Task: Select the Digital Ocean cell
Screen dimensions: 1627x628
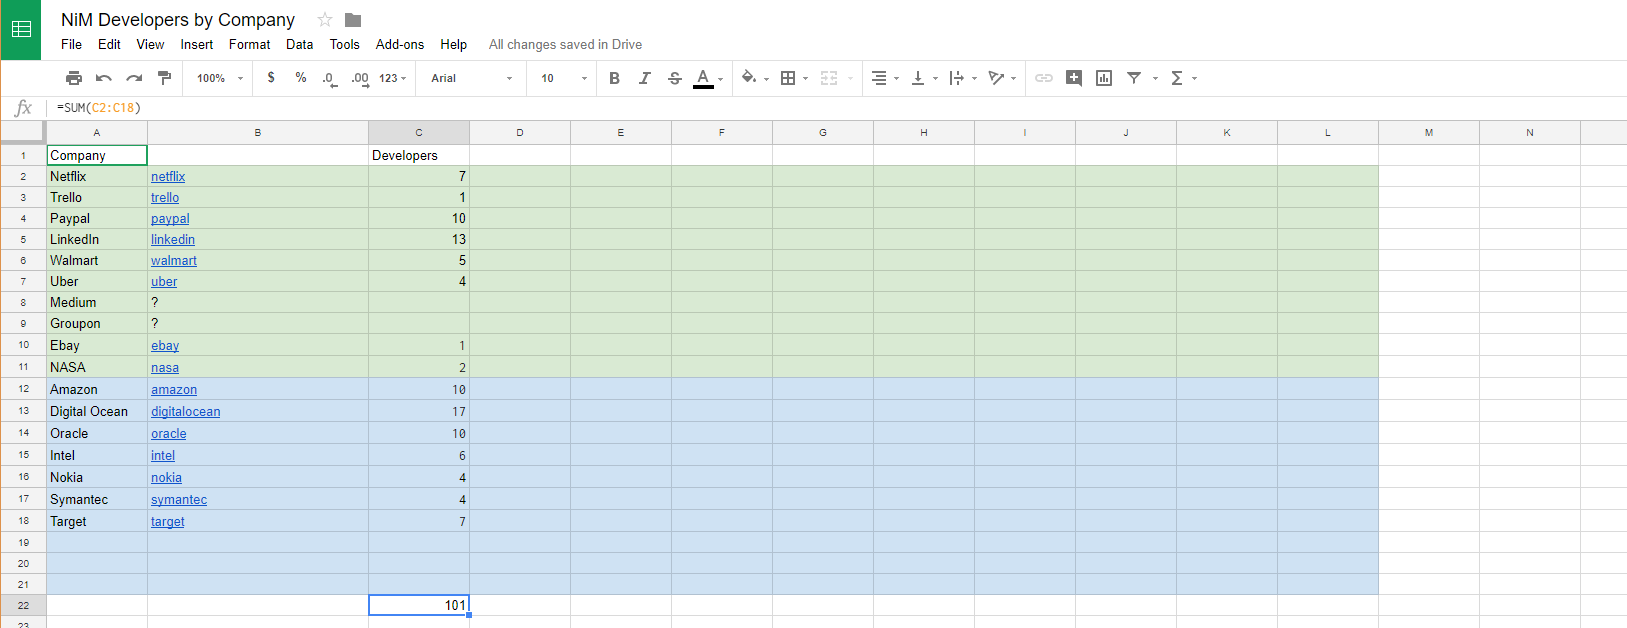Action: [x=97, y=411]
